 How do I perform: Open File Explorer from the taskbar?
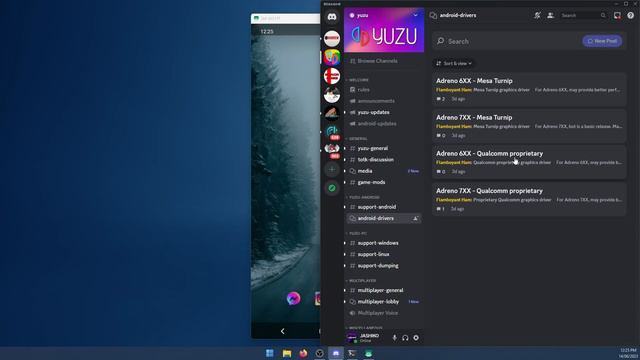click(x=287, y=353)
